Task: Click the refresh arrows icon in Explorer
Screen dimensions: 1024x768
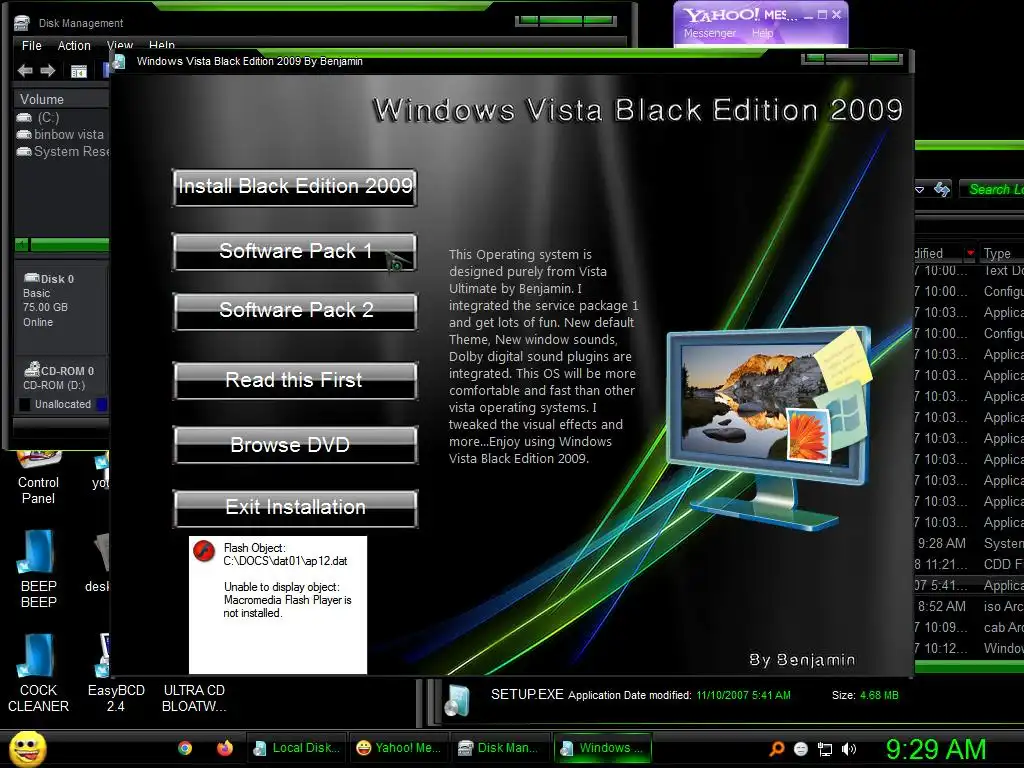Action: pyautogui.click(x=942, y=189)
